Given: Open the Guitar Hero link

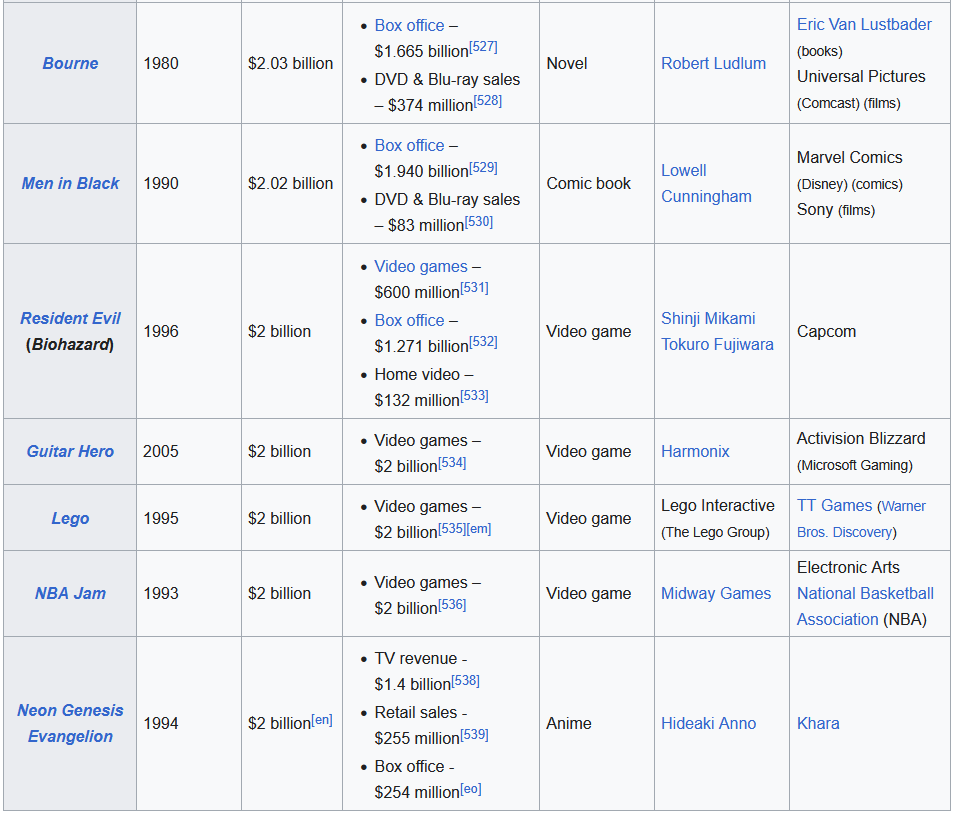Looking at the screenshot, I should 70,451.
